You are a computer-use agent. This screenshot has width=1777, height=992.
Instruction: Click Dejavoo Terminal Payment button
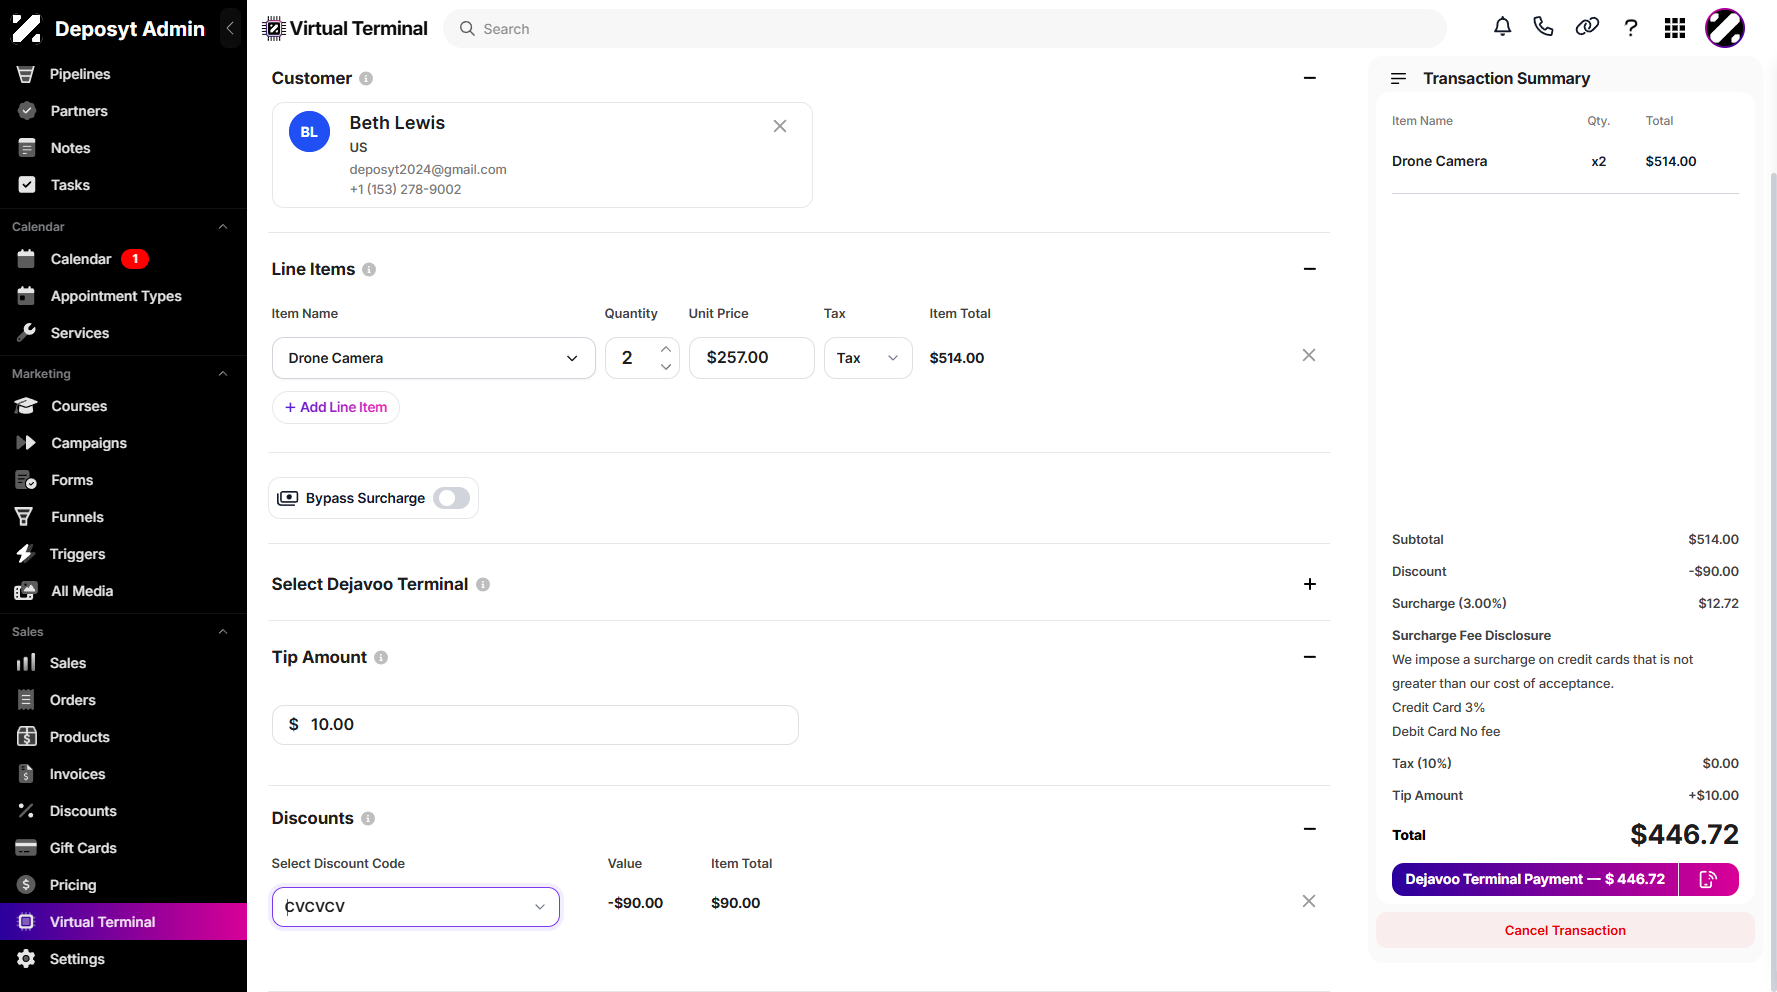pos(1535,879)
